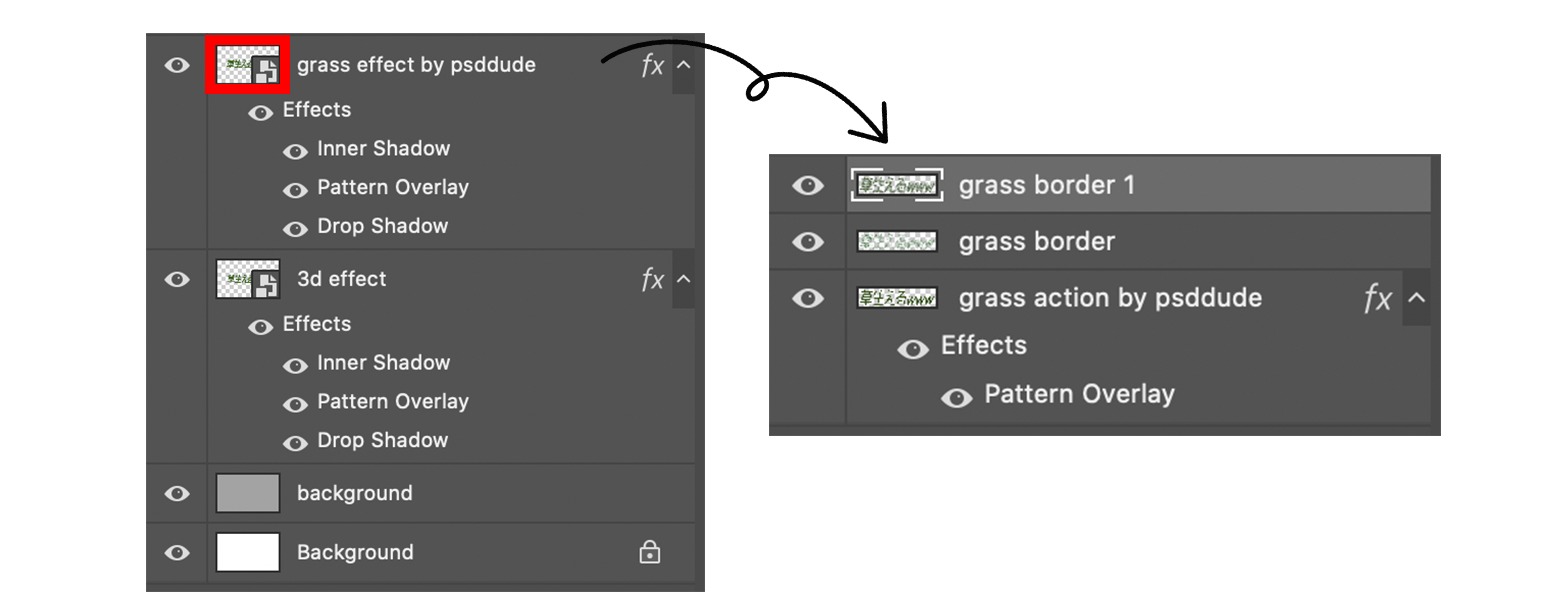Hide Drop Shadow effect on 3d effect layer

295,442
